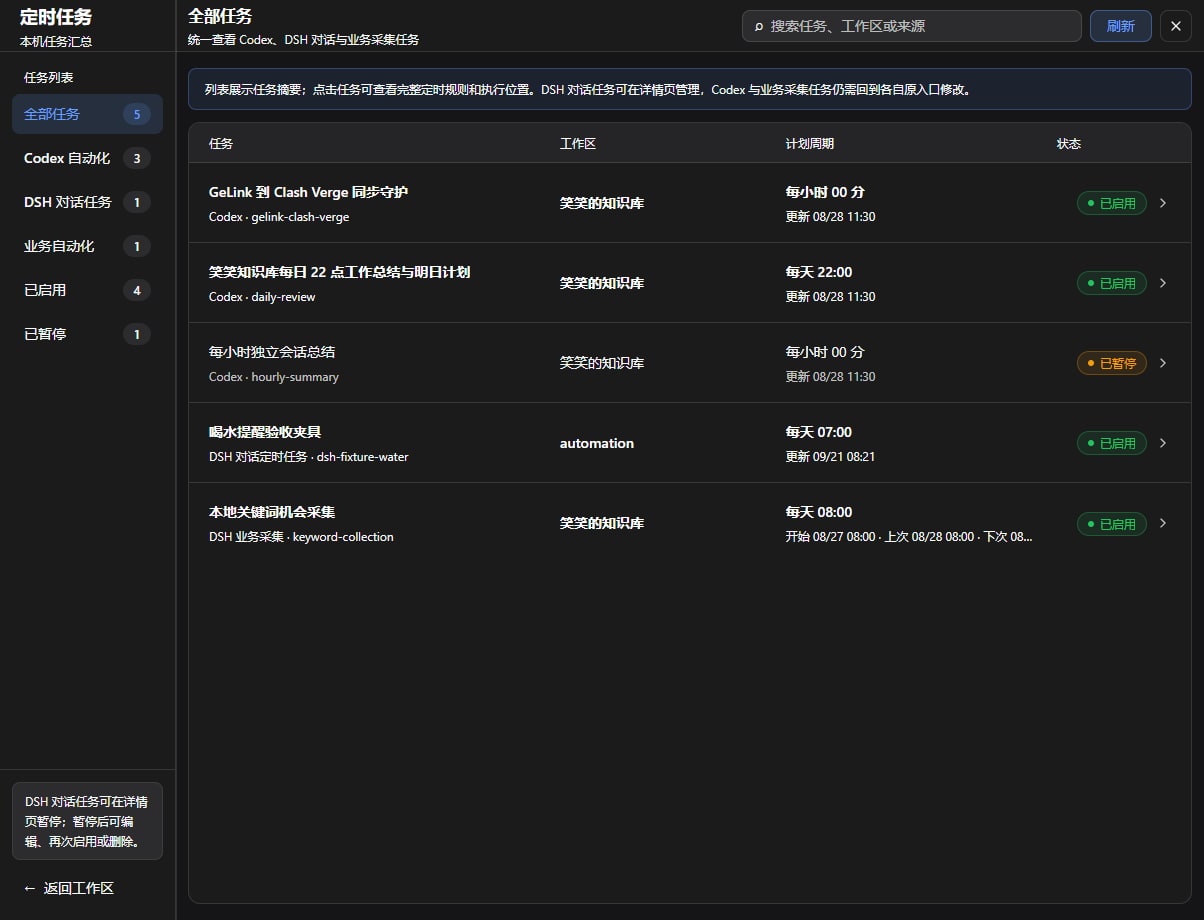Click the 任务 column header
Screen dimensions: 1204x920
click(x=221, y=144)
